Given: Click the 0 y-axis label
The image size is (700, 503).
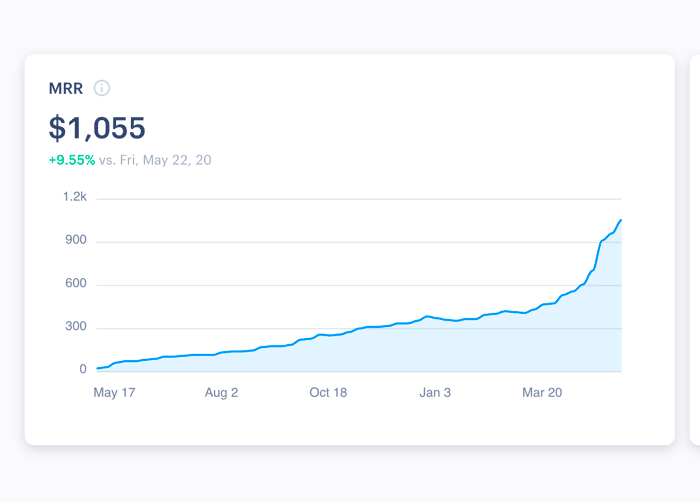Looking at the screenshot, I should [83, 369].
